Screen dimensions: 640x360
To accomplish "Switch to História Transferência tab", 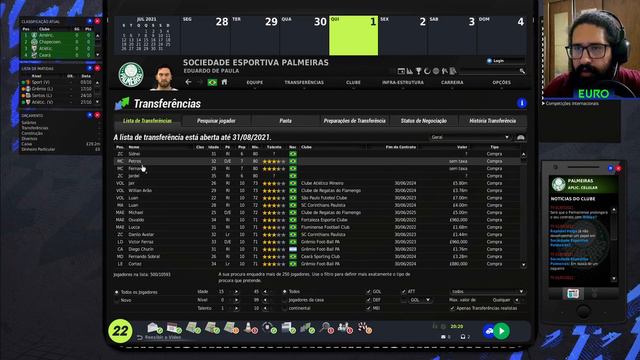I will pos(493,121).
